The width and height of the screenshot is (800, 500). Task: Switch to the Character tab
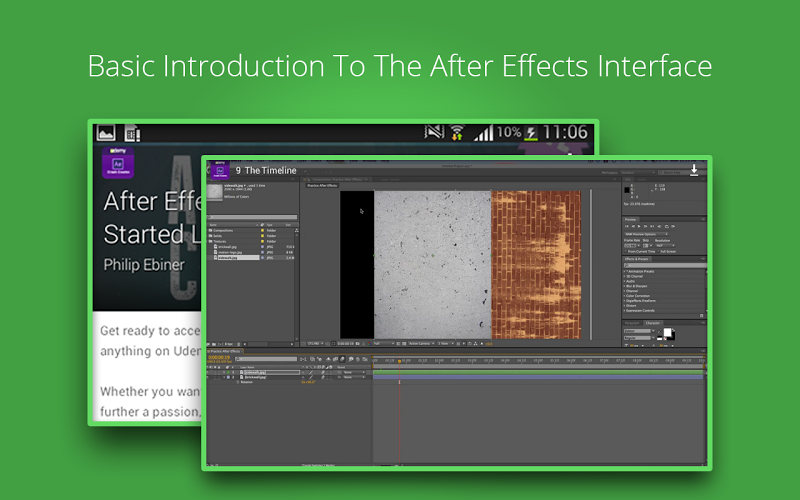tap(653, 323)
